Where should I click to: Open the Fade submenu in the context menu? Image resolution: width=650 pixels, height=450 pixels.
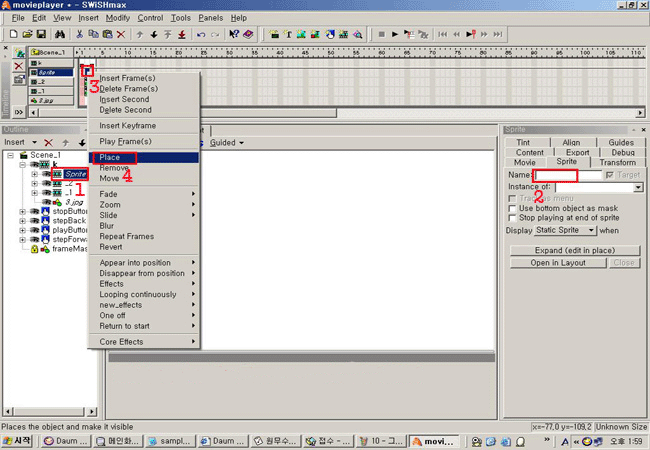tap(143, 194)
